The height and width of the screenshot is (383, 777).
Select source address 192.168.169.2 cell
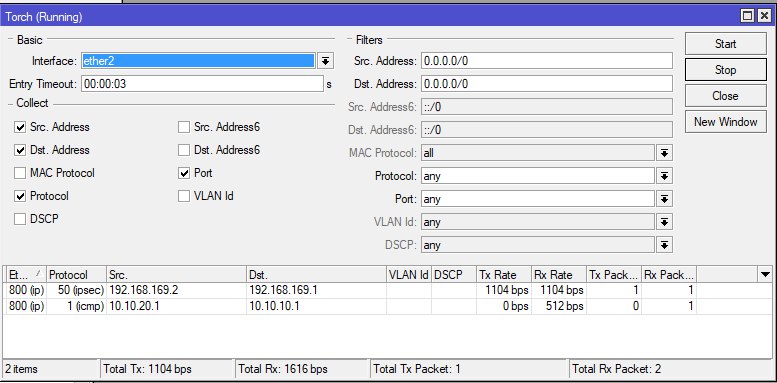(x=176, y=290)
